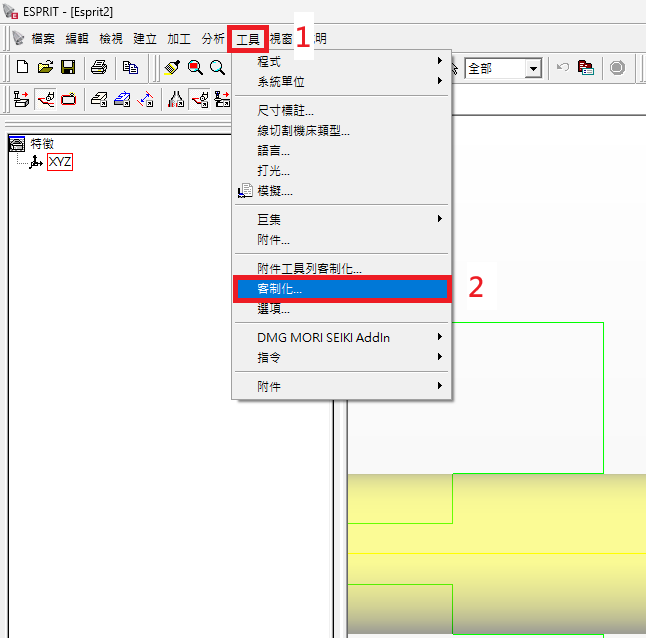Click the yellow highlighter brush icon
646x638 pixels.
[172, 68]
